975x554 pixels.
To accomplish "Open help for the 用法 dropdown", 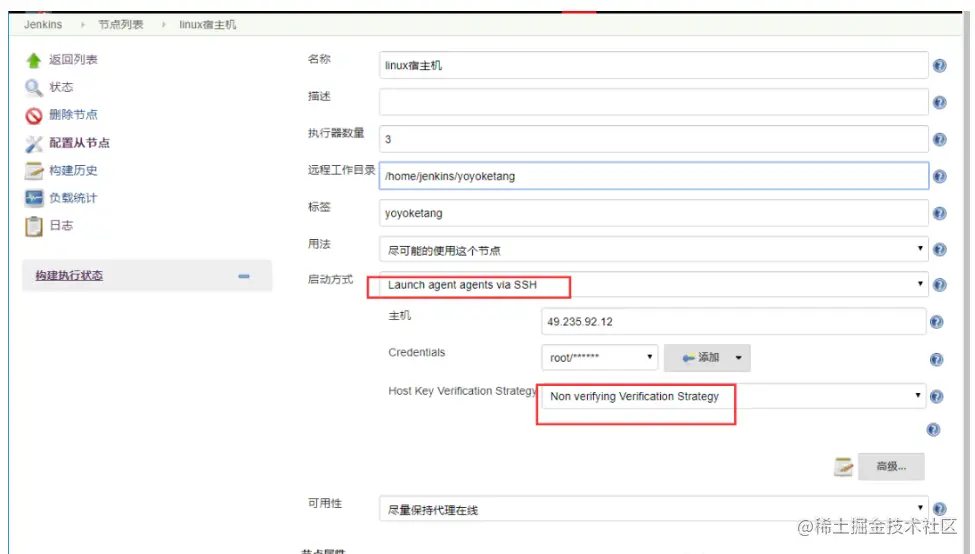I will [940, 249].
